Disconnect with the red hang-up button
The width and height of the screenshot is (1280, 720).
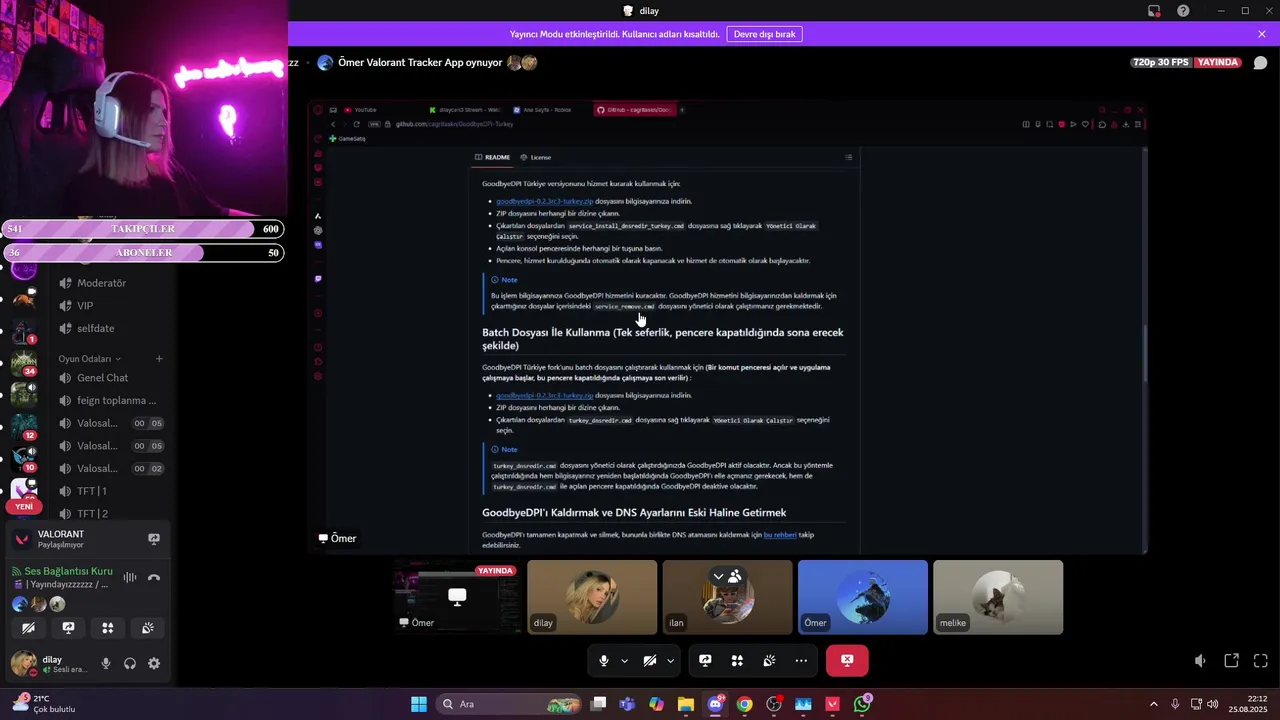pyautogui.click(x=847, y=661)
